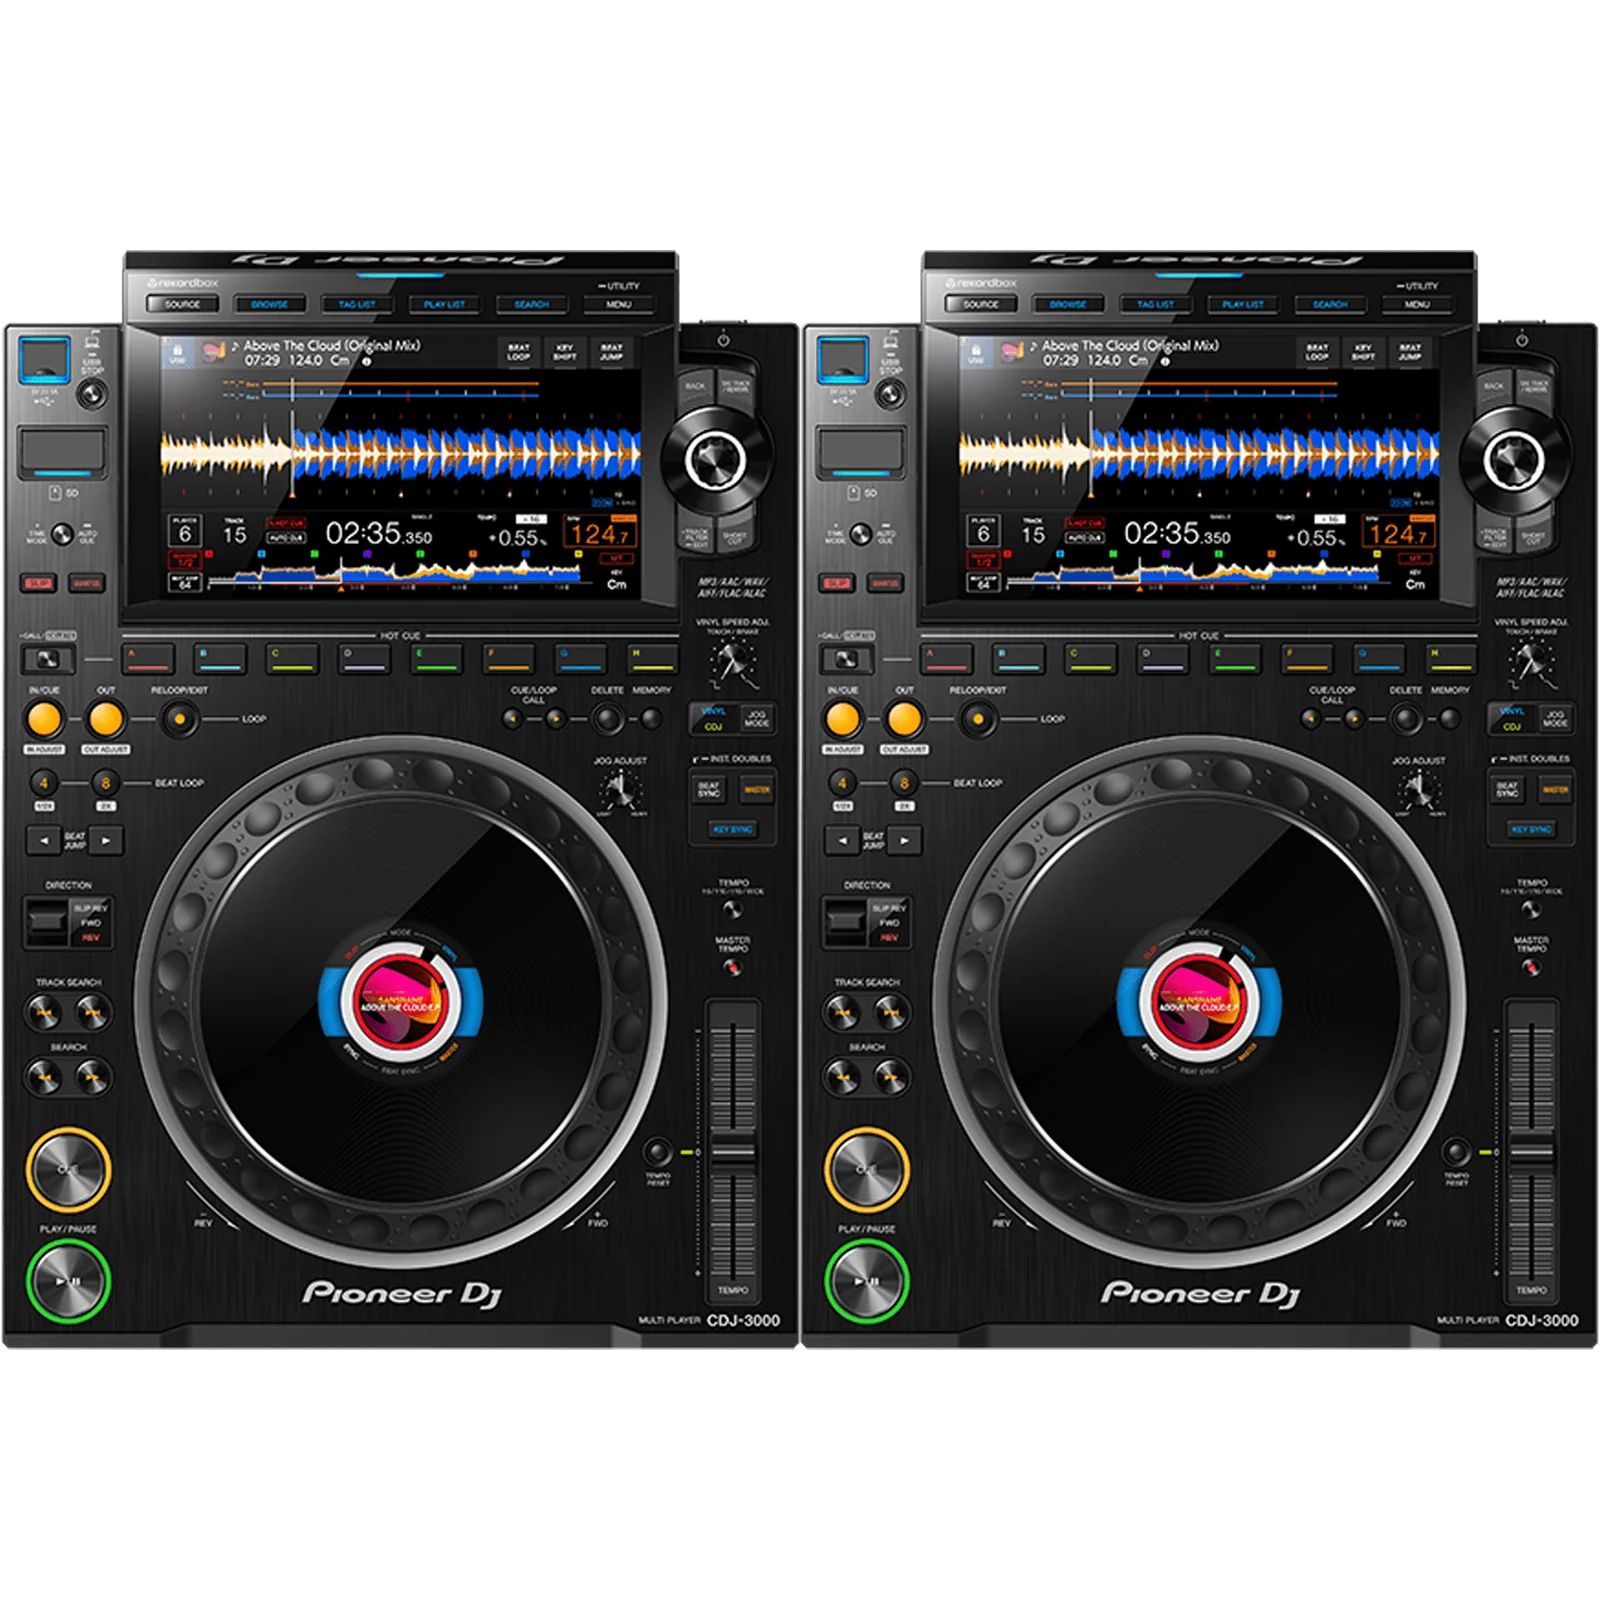
Task: Toggle MASTER TEMPO on the left deck
Action: [733, 967]
